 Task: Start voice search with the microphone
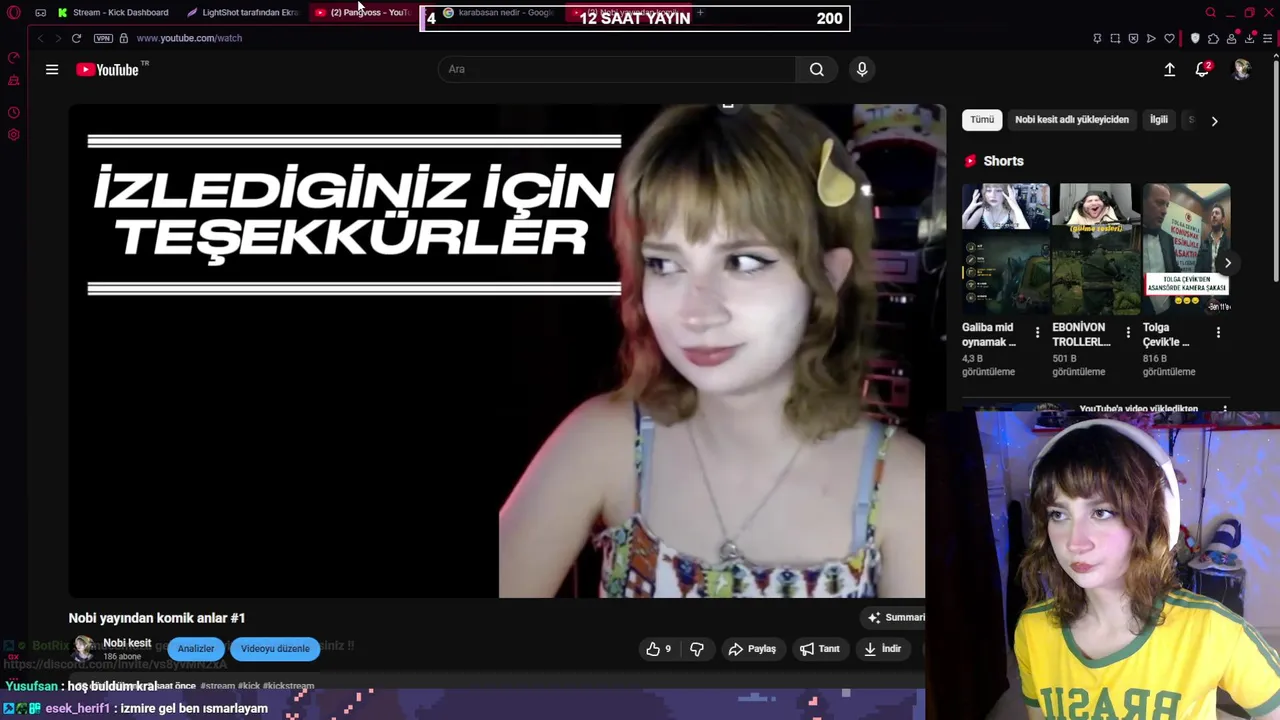[x=862, y=69]
